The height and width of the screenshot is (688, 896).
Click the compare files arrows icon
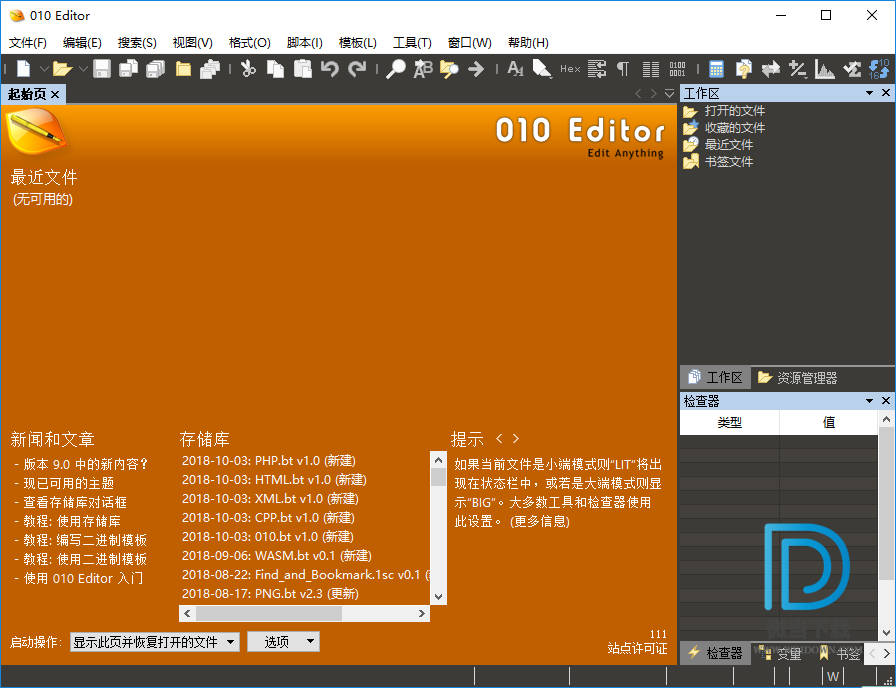pyautogui.click(x=770, y=69)
